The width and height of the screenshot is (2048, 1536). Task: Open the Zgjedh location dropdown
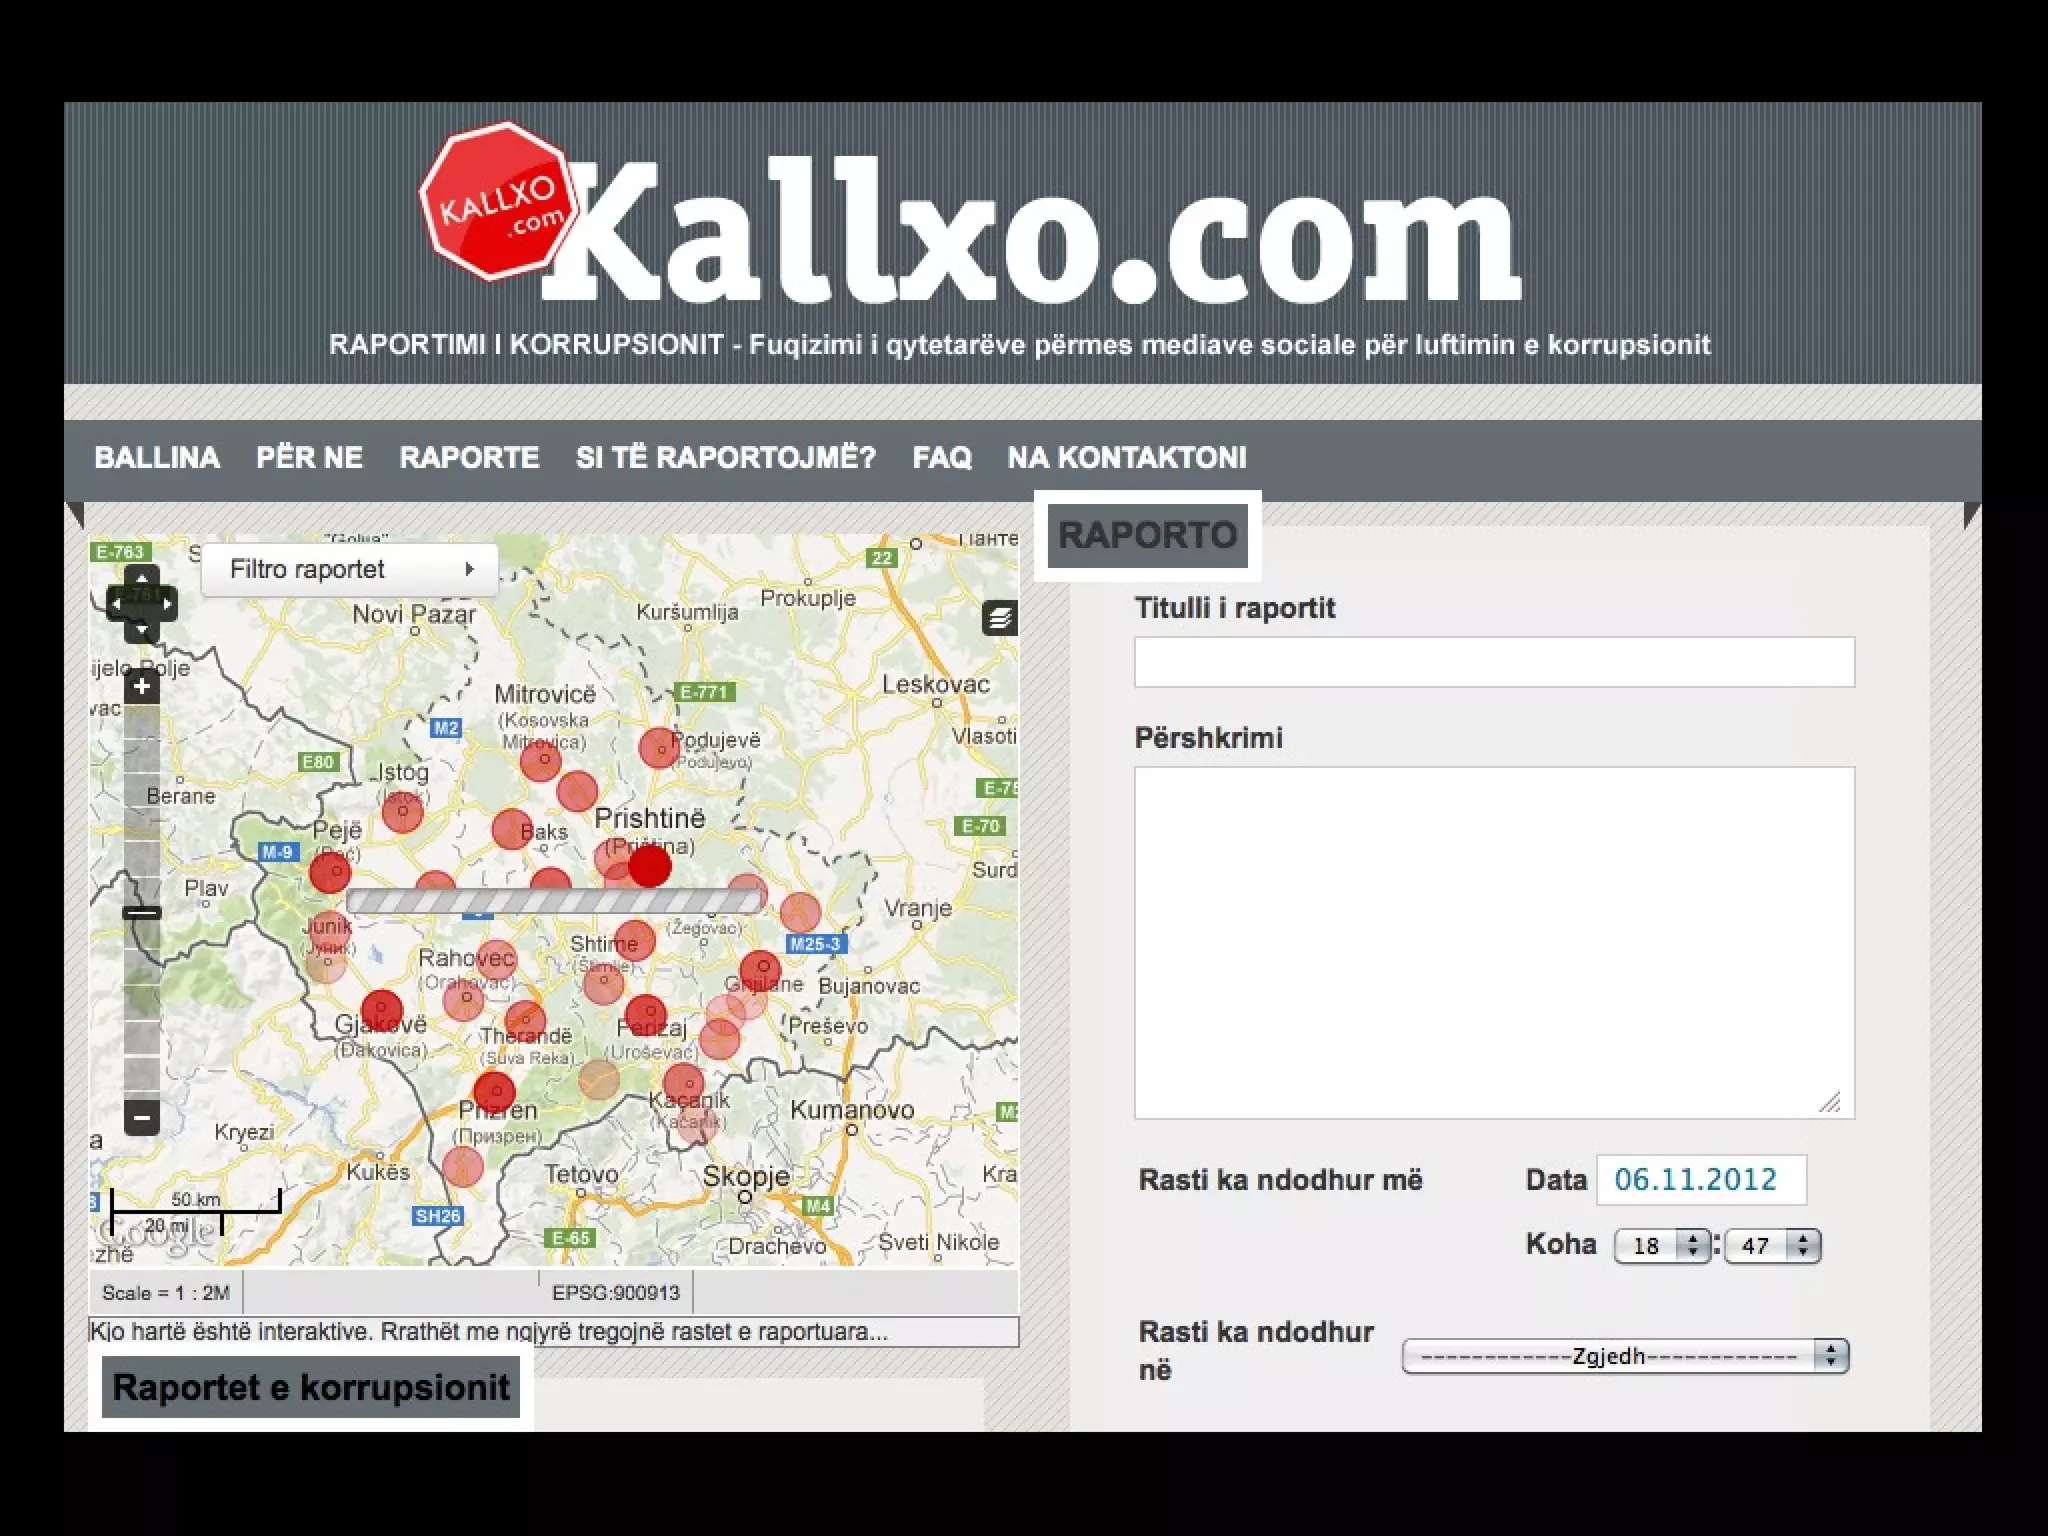click(1625, 1356)
